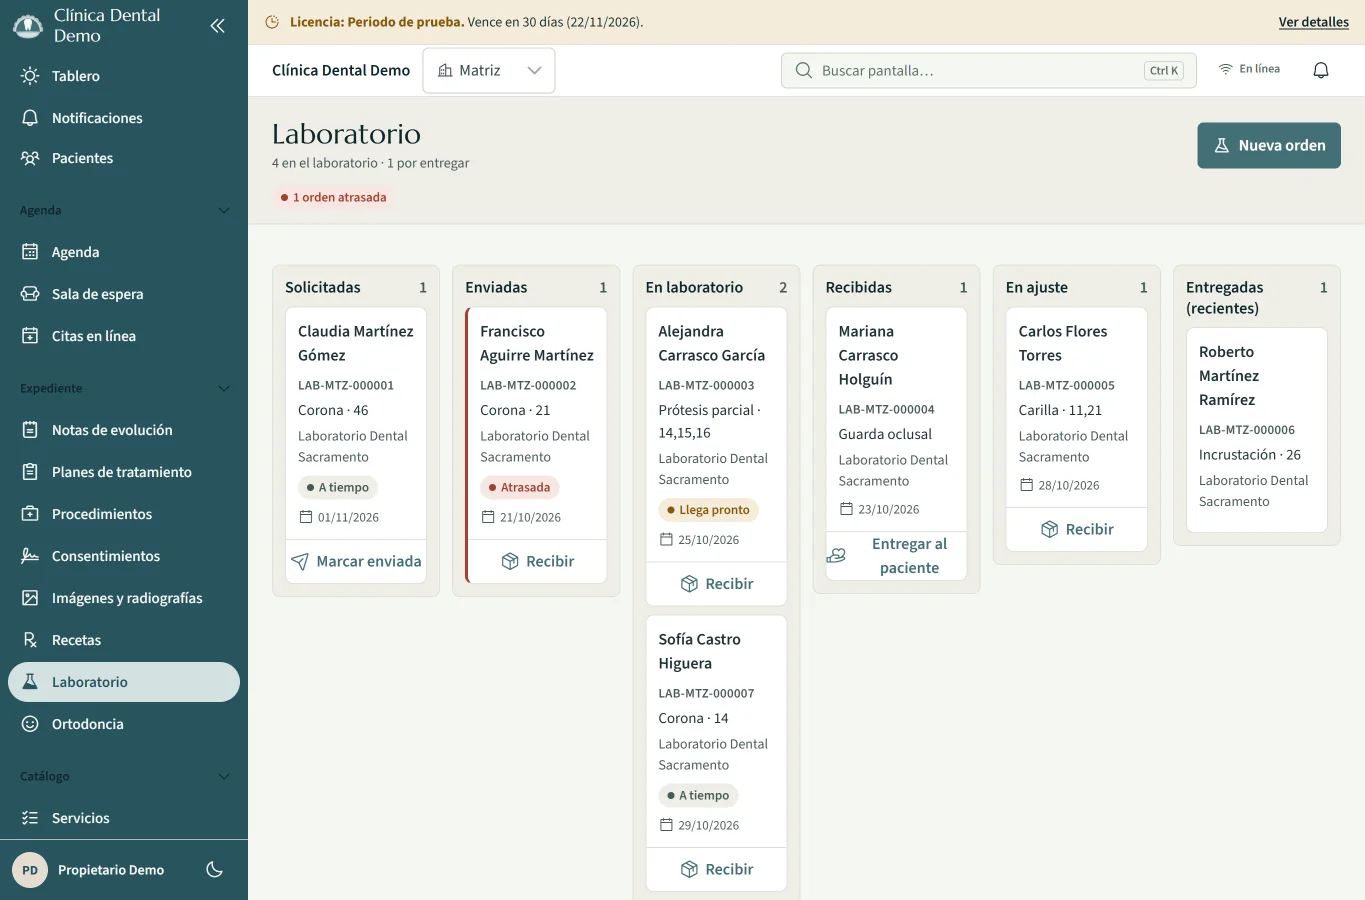Select Laboratorio in sidebar
This screenshot has width=1365, height=900.
click(x=124, y=682)
